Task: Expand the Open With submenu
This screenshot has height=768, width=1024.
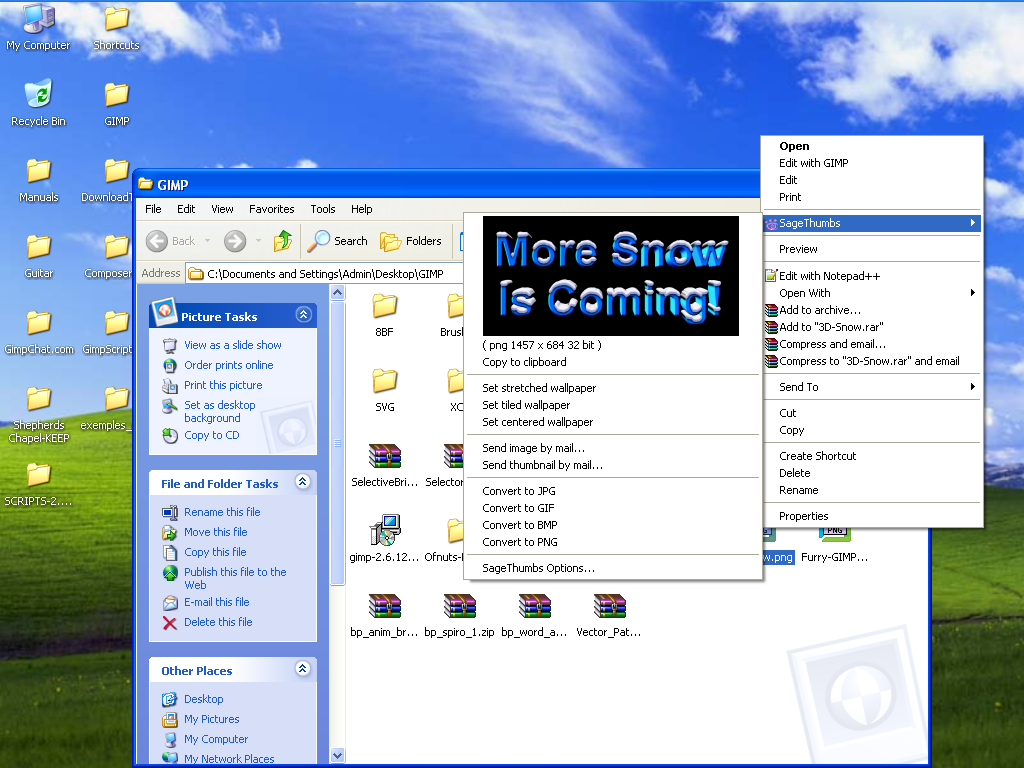Action: [x=872, y=293]
